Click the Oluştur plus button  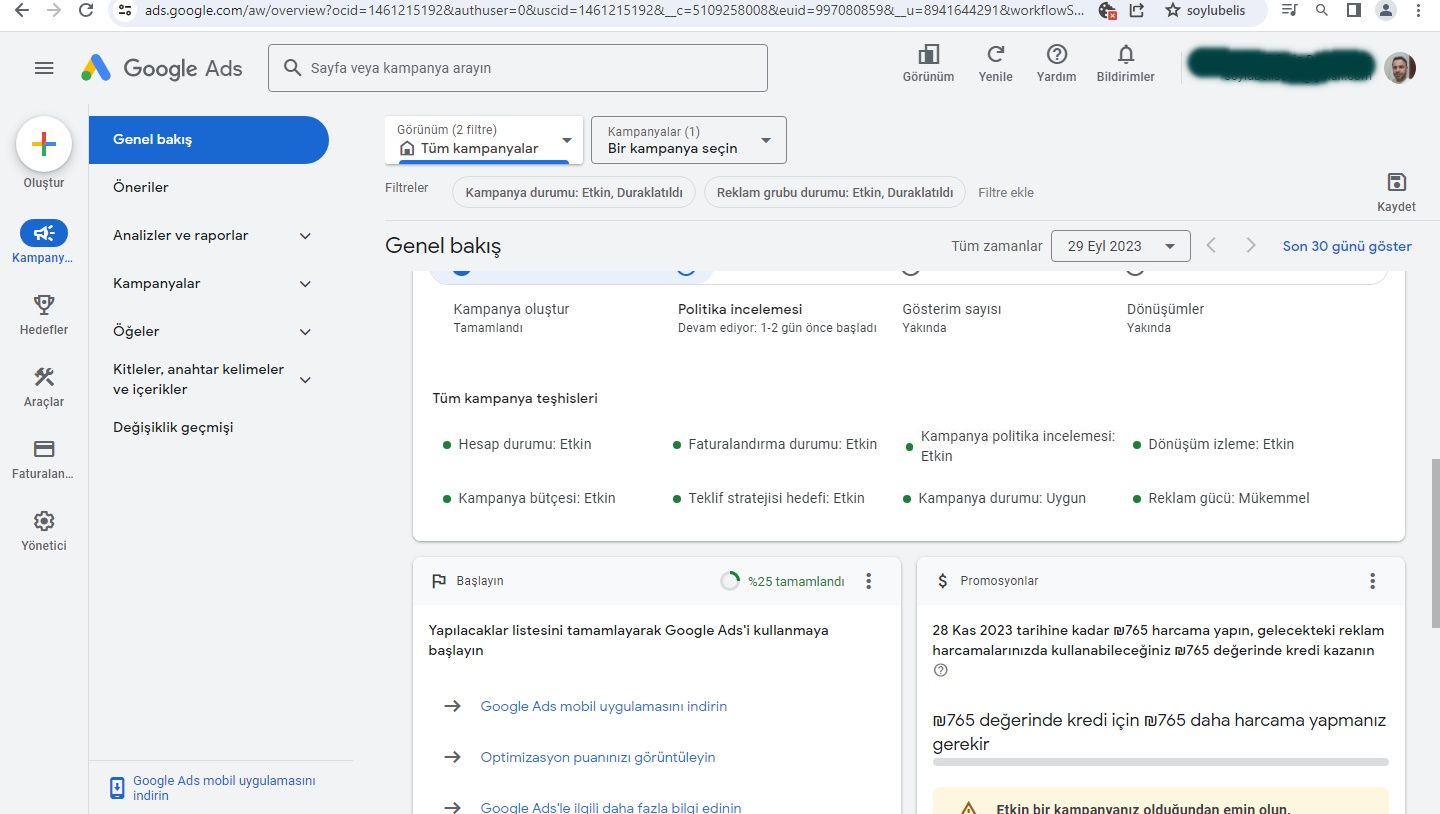[44, 144]
